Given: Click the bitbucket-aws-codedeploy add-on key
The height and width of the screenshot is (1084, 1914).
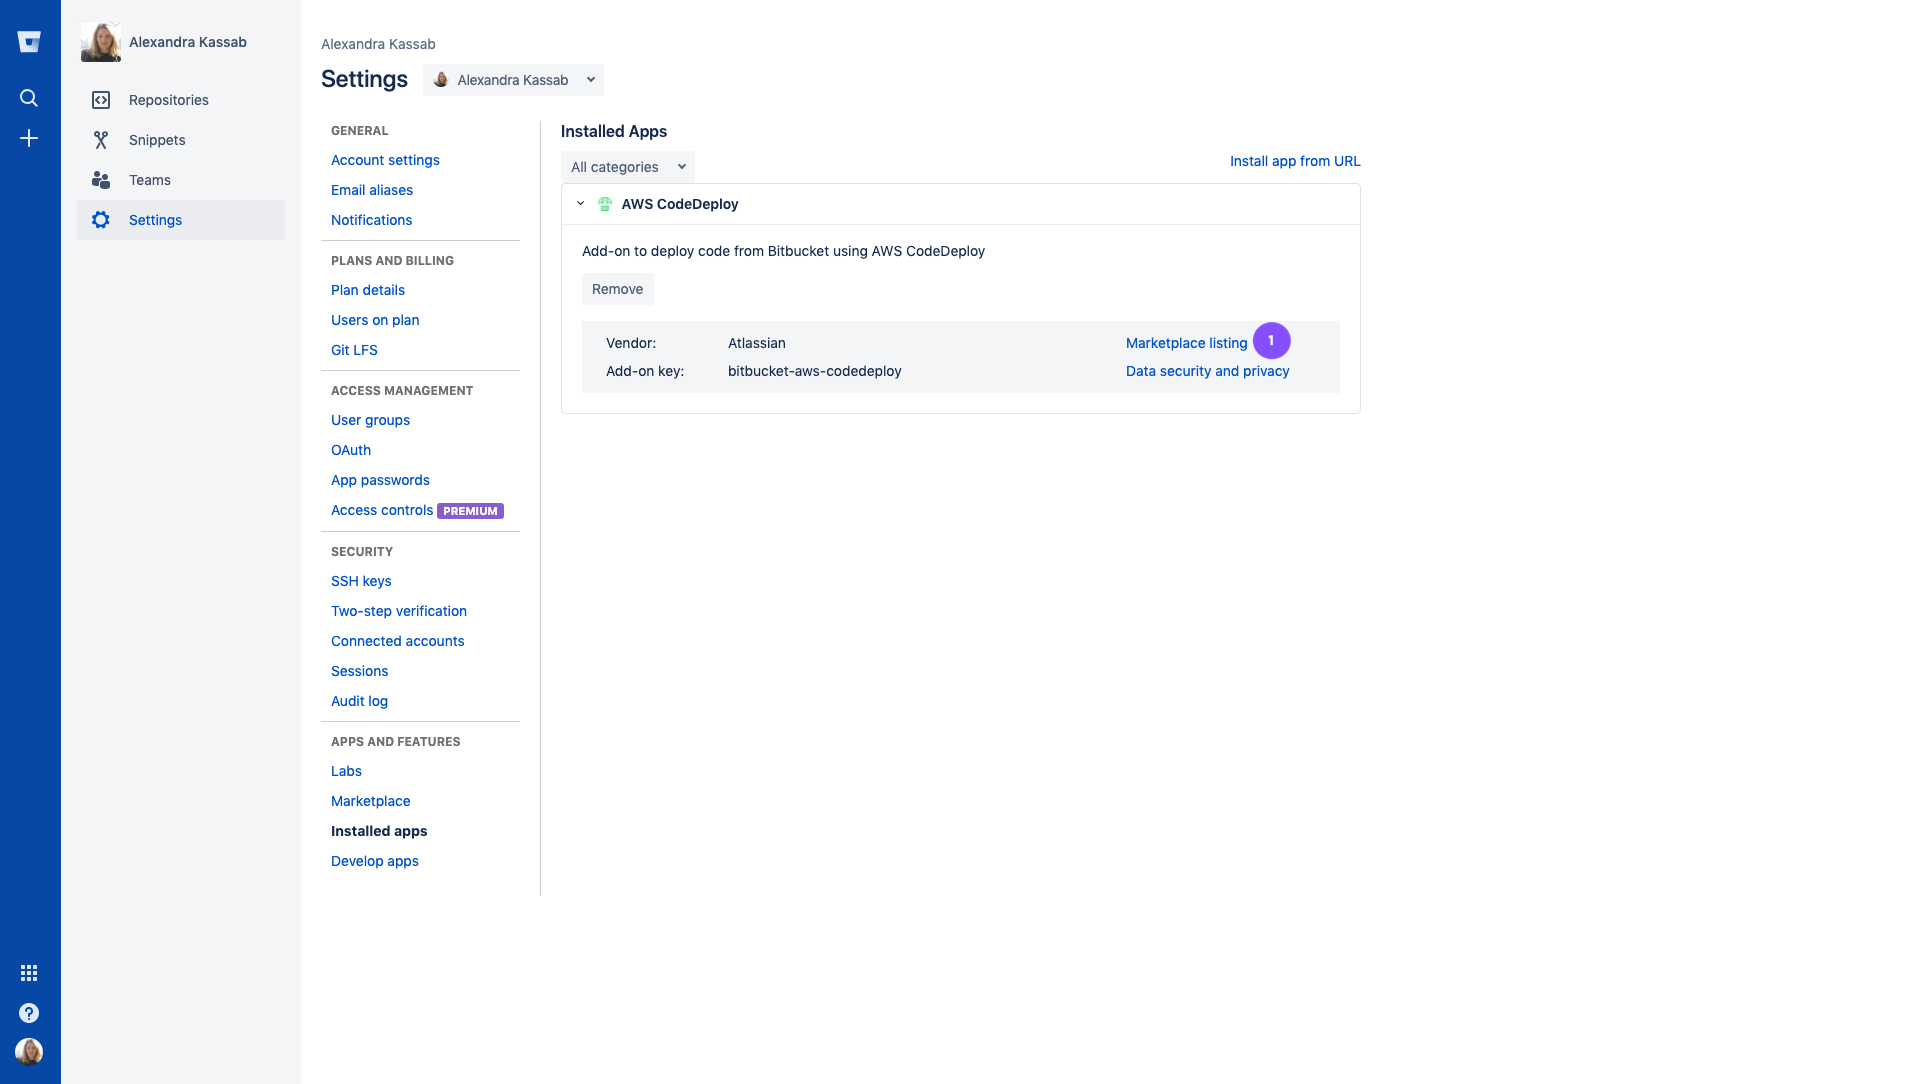Looking at the screenshot, I should [815, 371].
